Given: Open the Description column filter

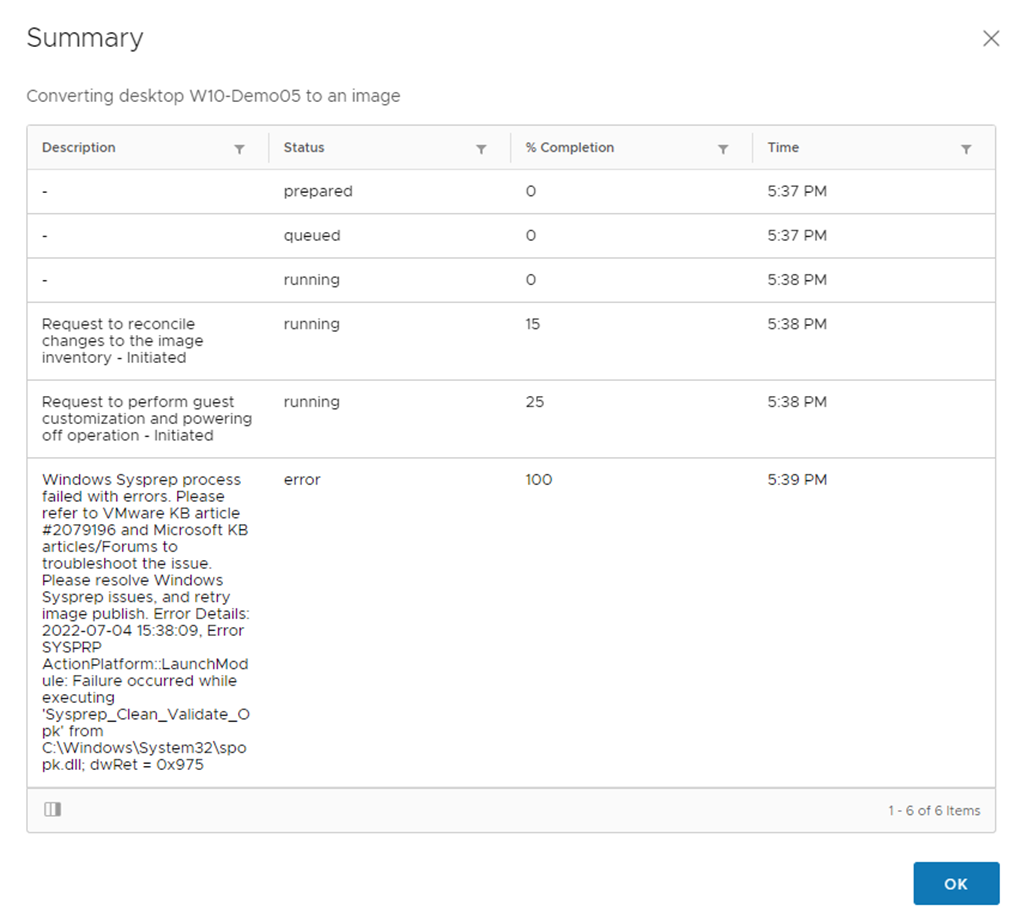Looking at the screenshot, I should pos(239,149).
